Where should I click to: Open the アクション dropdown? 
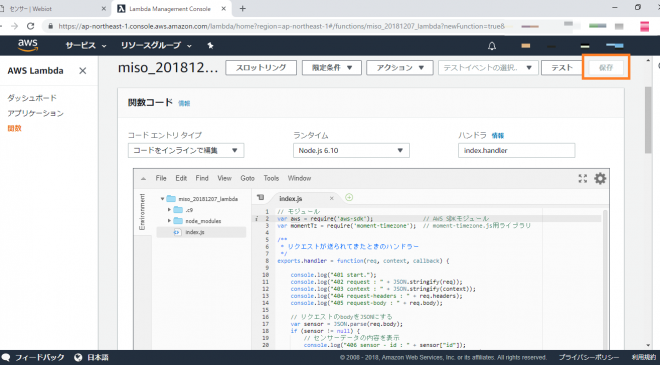click(400, 68)
